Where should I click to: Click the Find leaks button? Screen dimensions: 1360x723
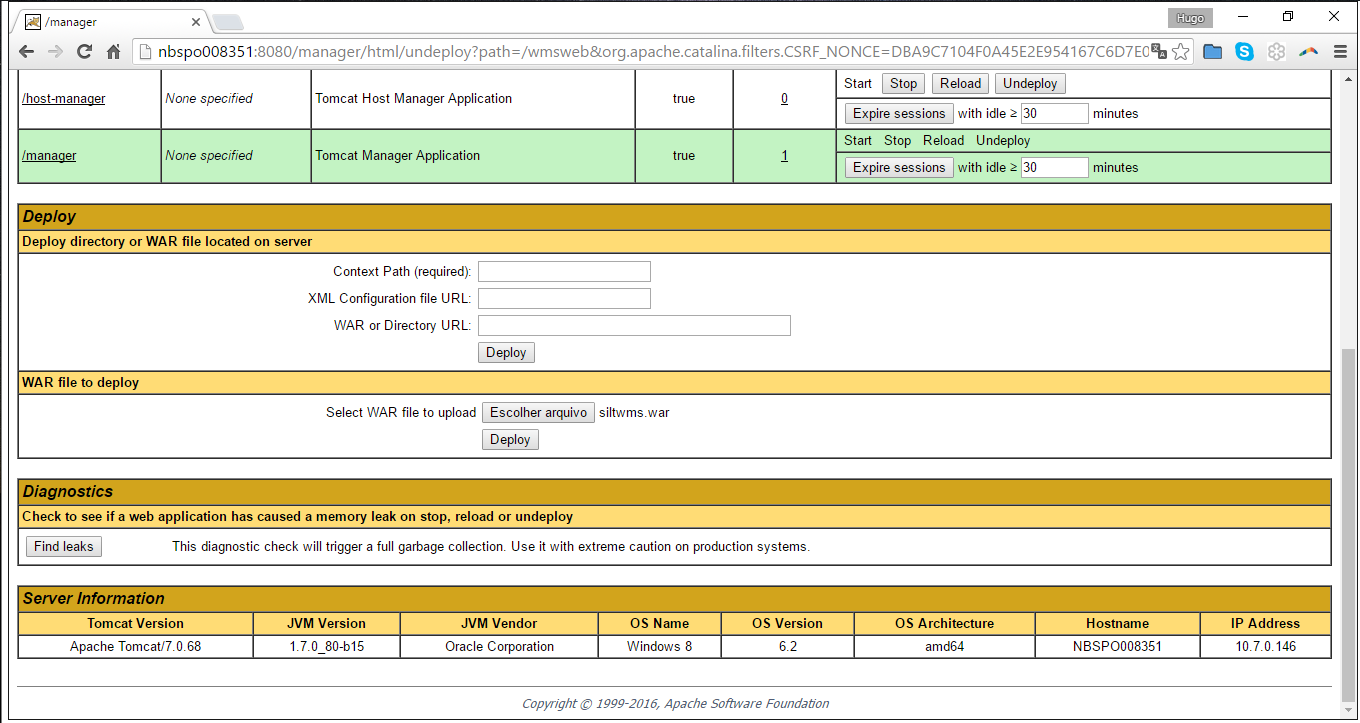pyautogui.click(x=63, y=547)
